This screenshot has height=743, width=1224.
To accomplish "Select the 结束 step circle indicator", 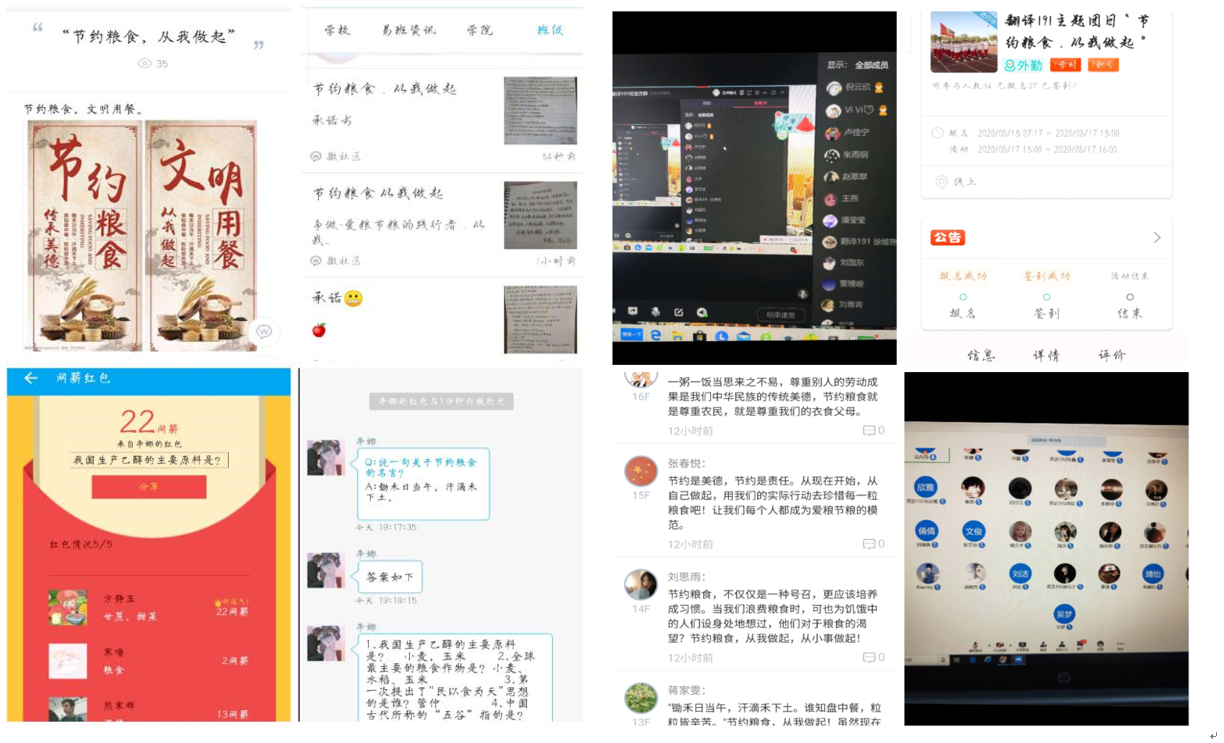I will 1129,297.
